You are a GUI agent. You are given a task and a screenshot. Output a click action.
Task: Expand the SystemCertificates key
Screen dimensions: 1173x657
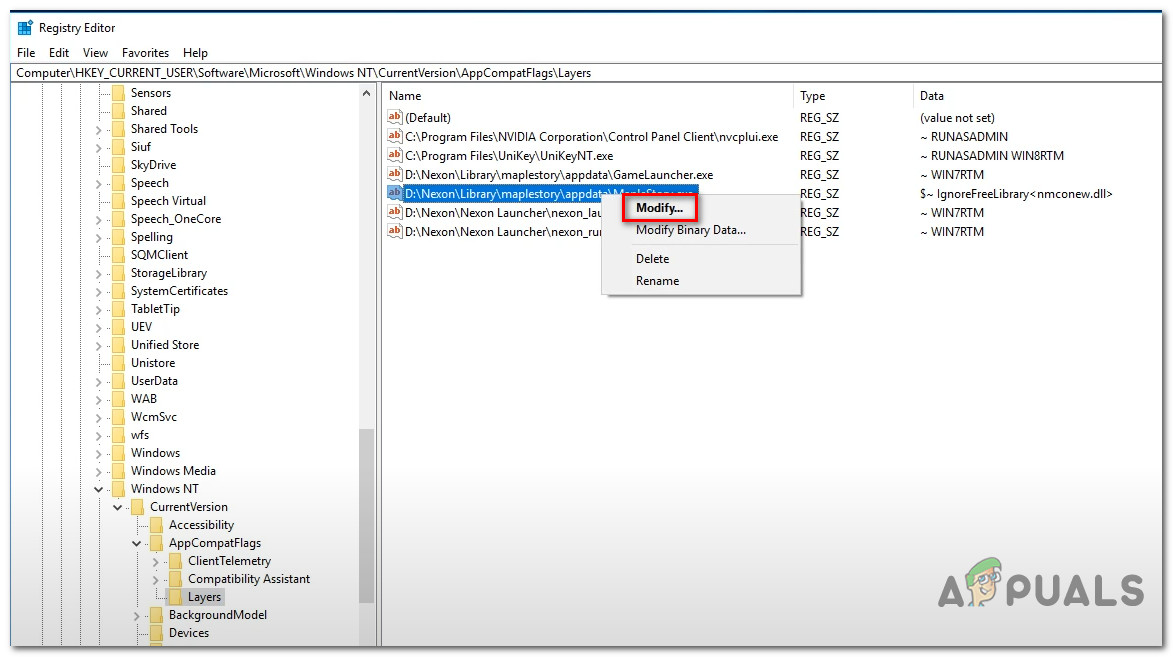99,291
